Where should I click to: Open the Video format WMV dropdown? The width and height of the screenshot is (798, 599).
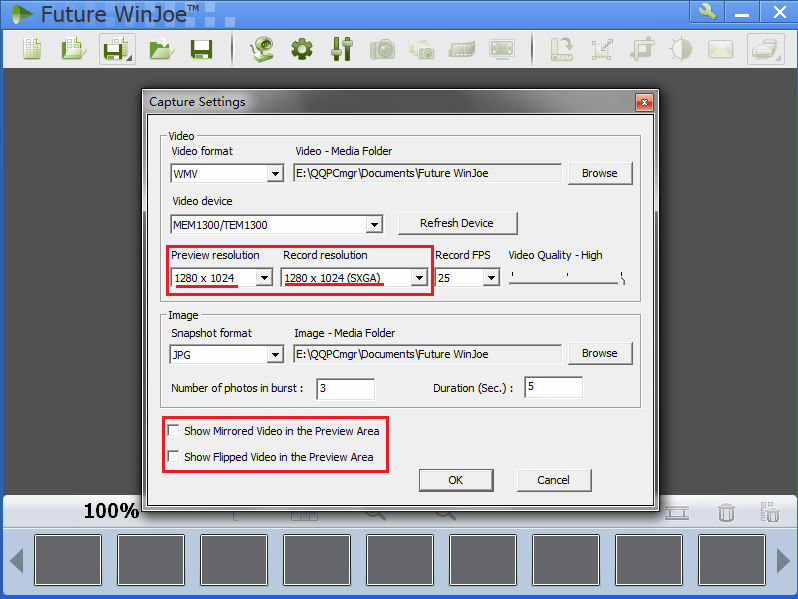pos(275,174)
